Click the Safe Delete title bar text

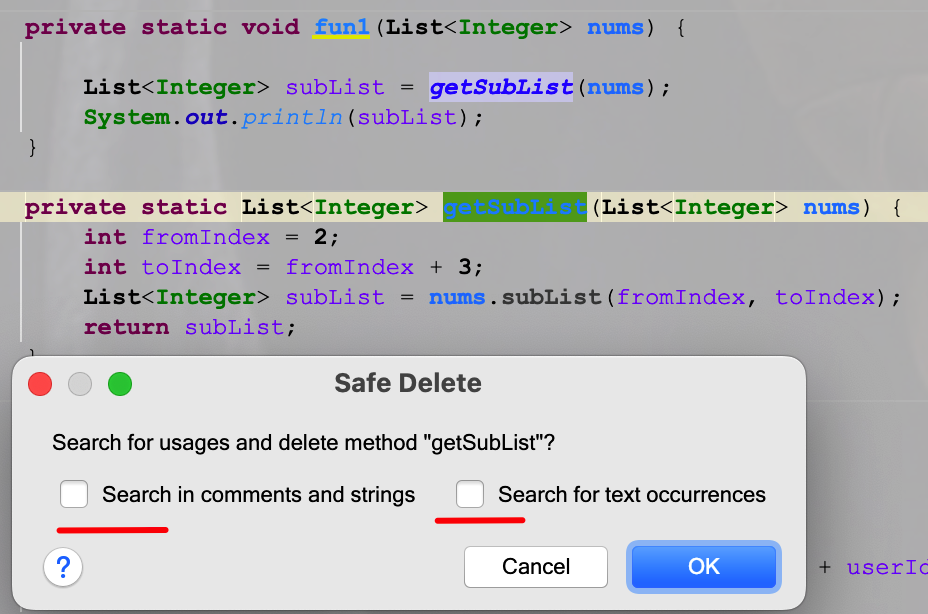(408, 383)
